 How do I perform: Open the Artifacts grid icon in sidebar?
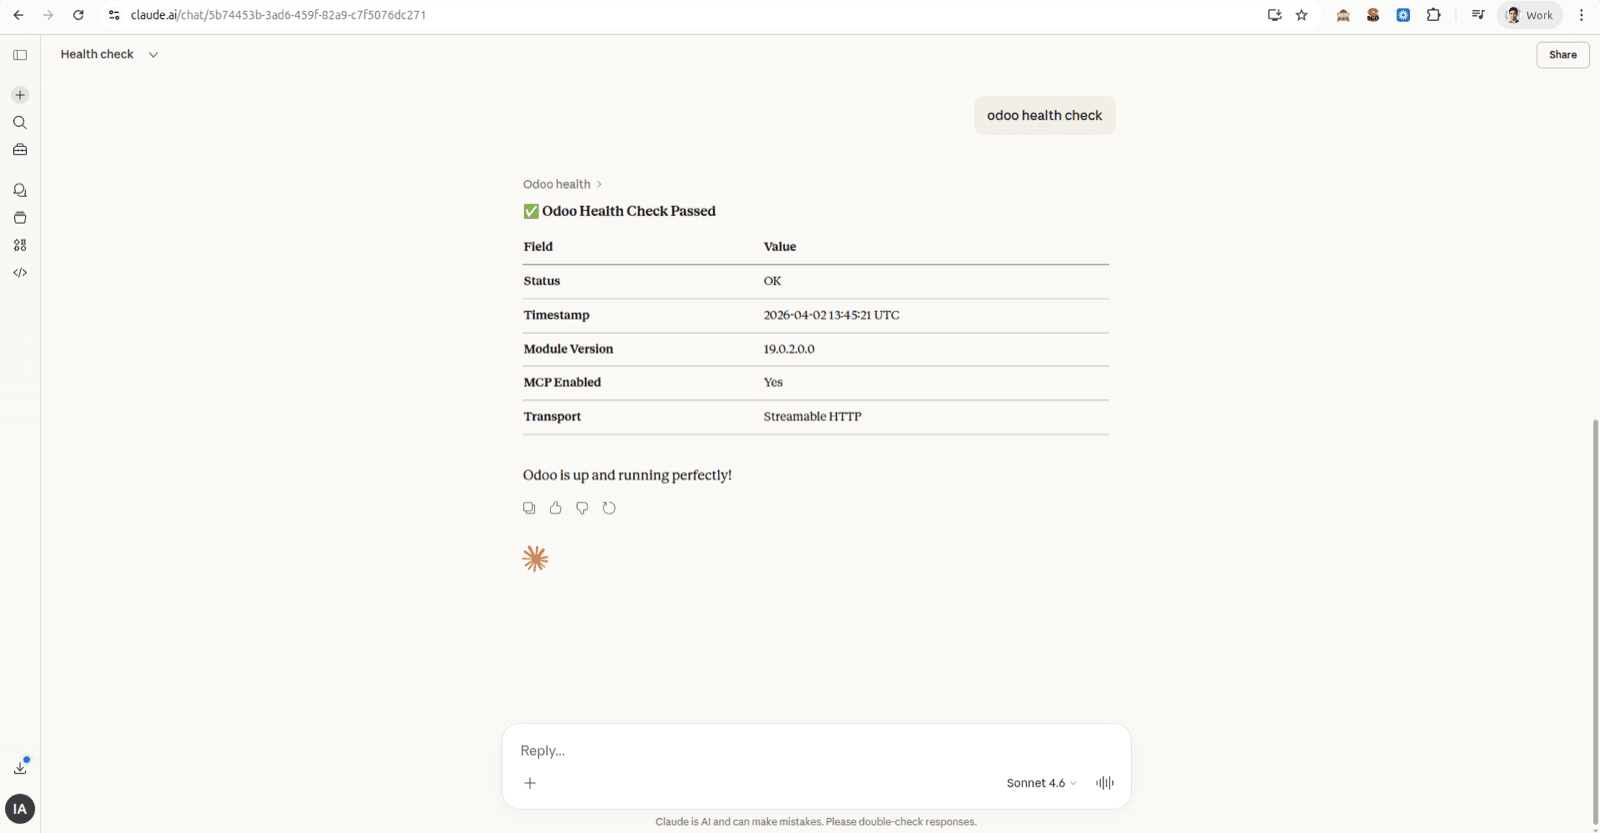pyautogui.click(x=20, y=245)
